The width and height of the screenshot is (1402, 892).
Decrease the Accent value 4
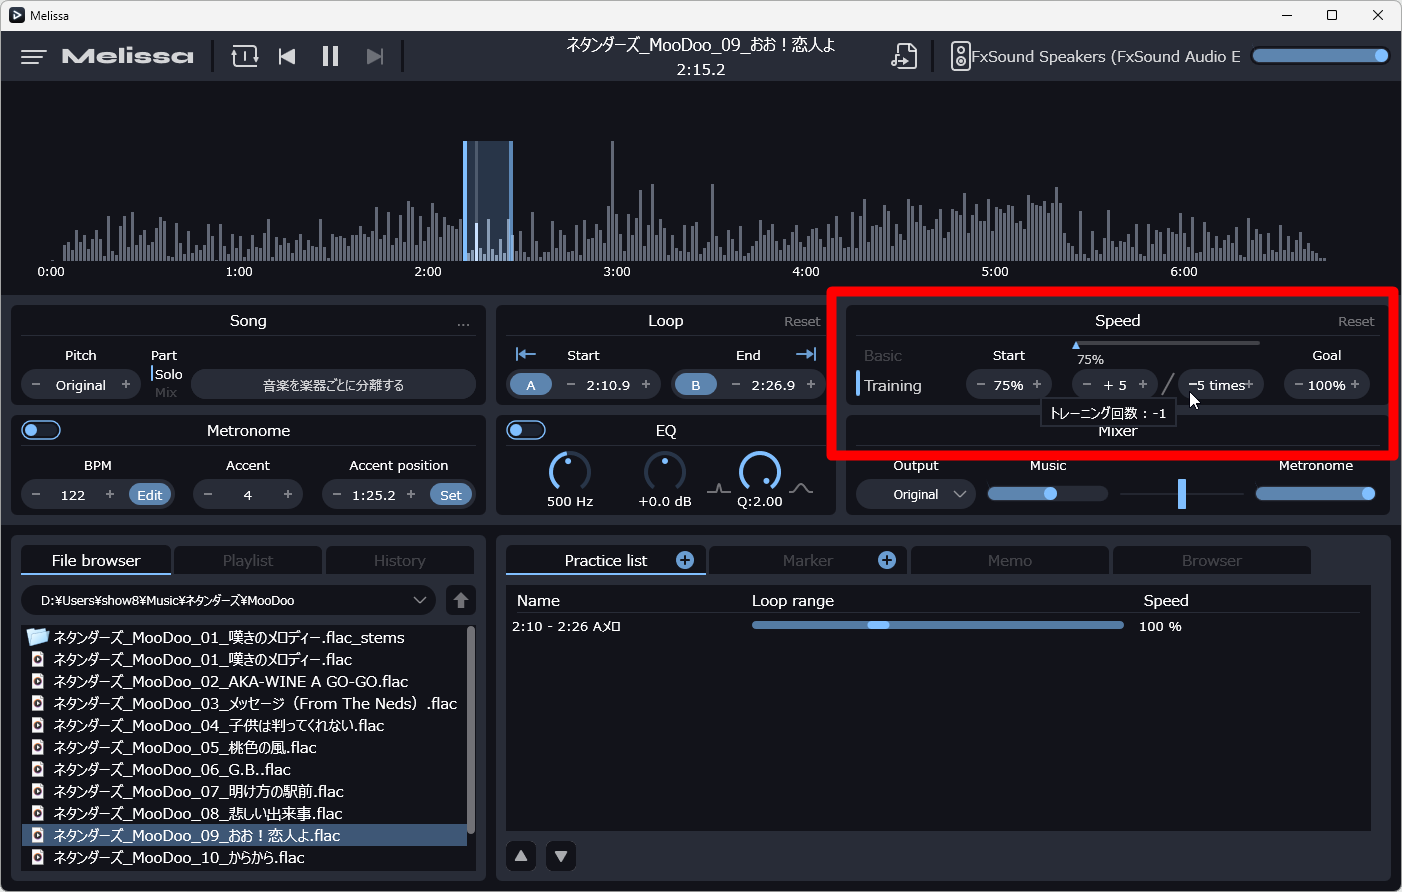[208, 495]
